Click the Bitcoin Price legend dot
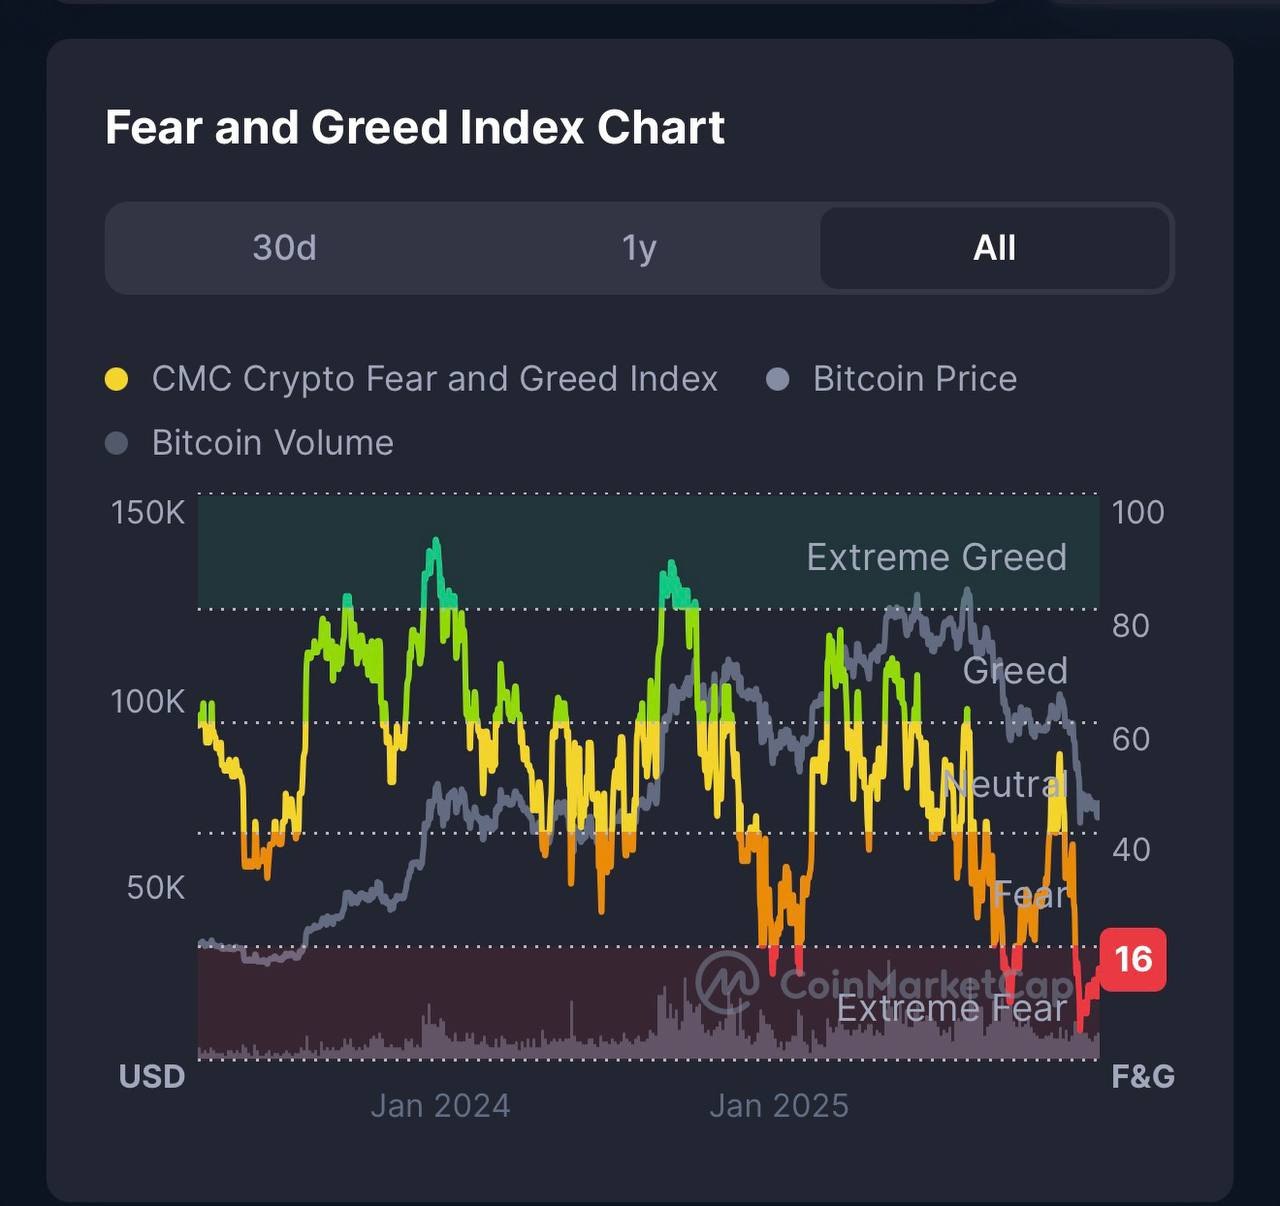Viewport: 1280px width, 1206px height. coord(777,379)
